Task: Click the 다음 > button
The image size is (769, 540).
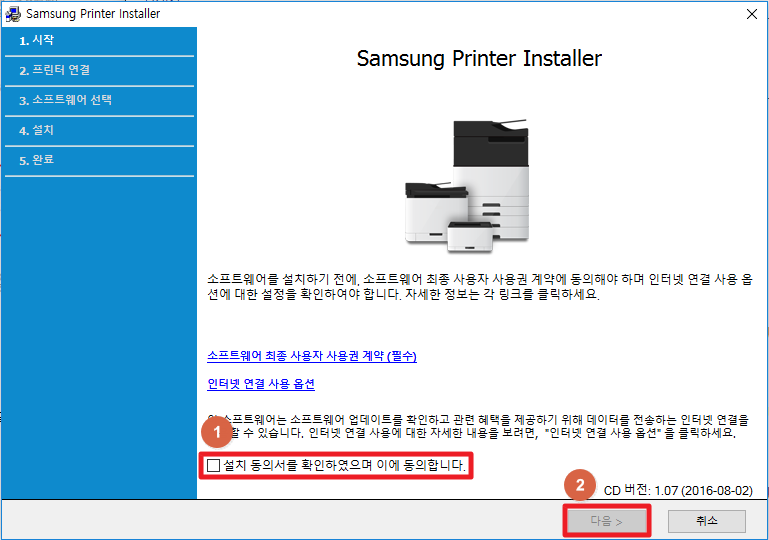Action: tap(607, 521)
